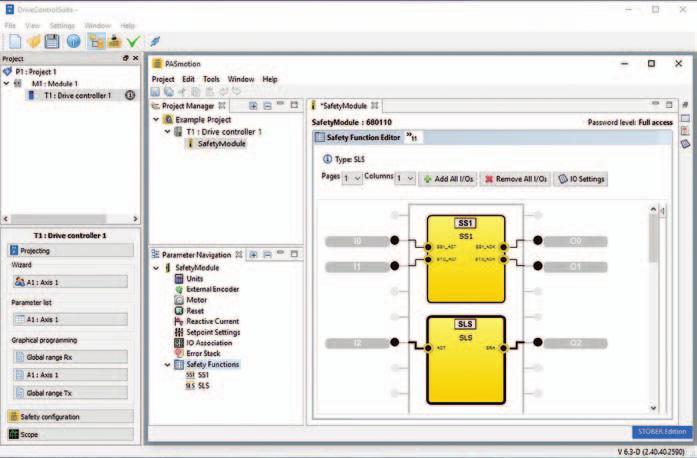Open PASmotion Window menu
Viewport: 697px width, 458px height.
tap(241, 79)
